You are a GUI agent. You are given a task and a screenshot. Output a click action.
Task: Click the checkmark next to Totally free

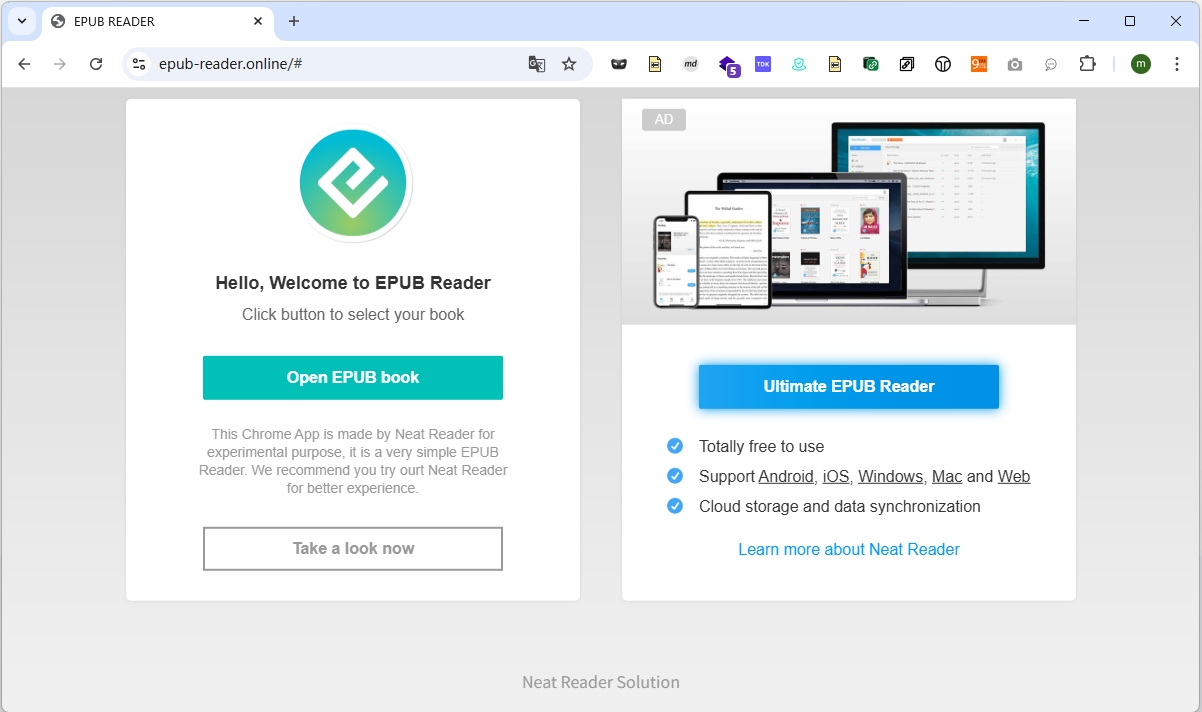(x=675, y=446)
